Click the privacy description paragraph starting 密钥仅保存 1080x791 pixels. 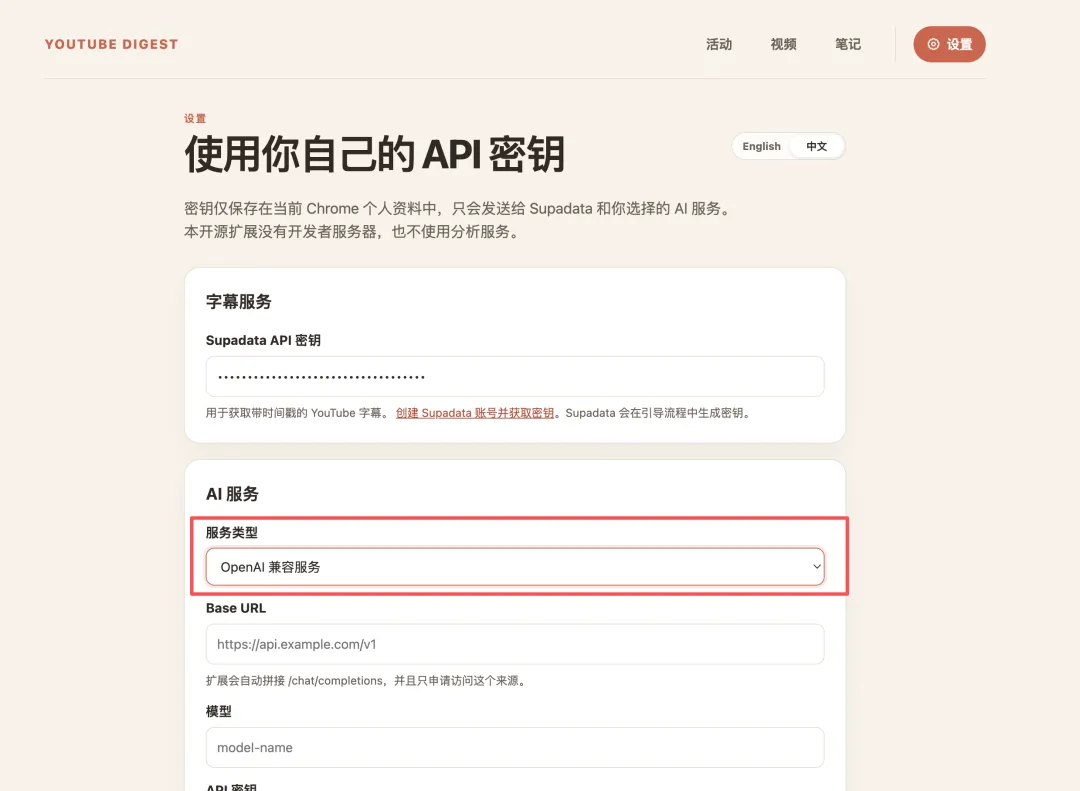[458, 220]
